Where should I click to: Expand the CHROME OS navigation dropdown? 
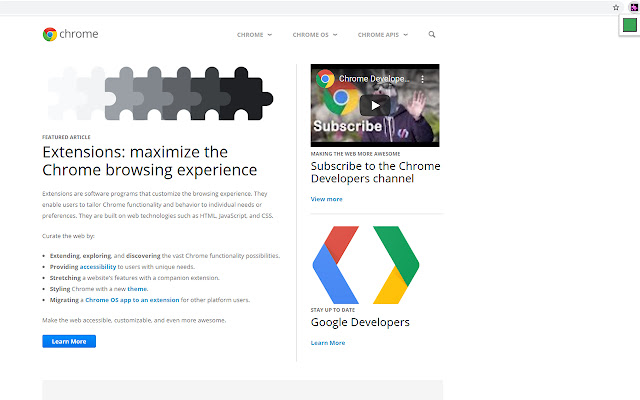[x=315, y=35]
